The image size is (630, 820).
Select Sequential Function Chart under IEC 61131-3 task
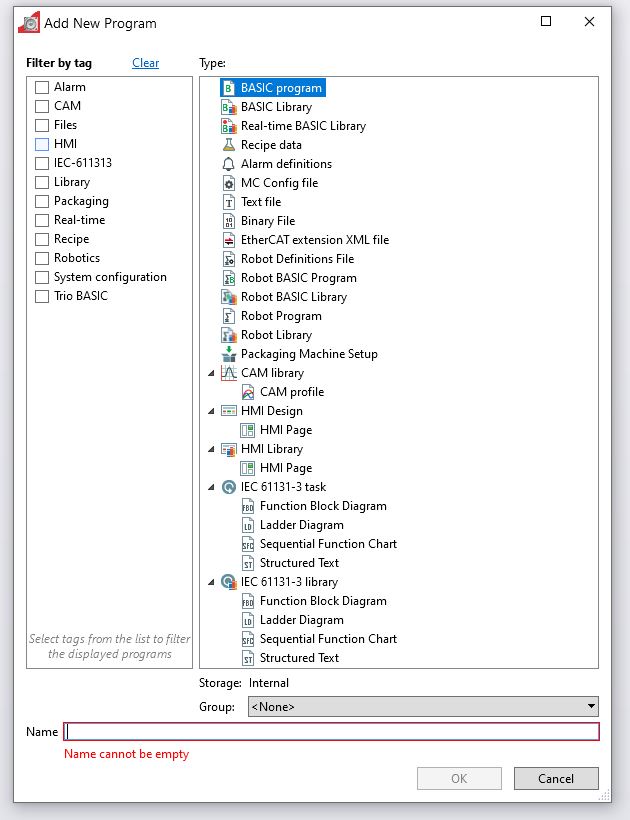tap(328, 544)
